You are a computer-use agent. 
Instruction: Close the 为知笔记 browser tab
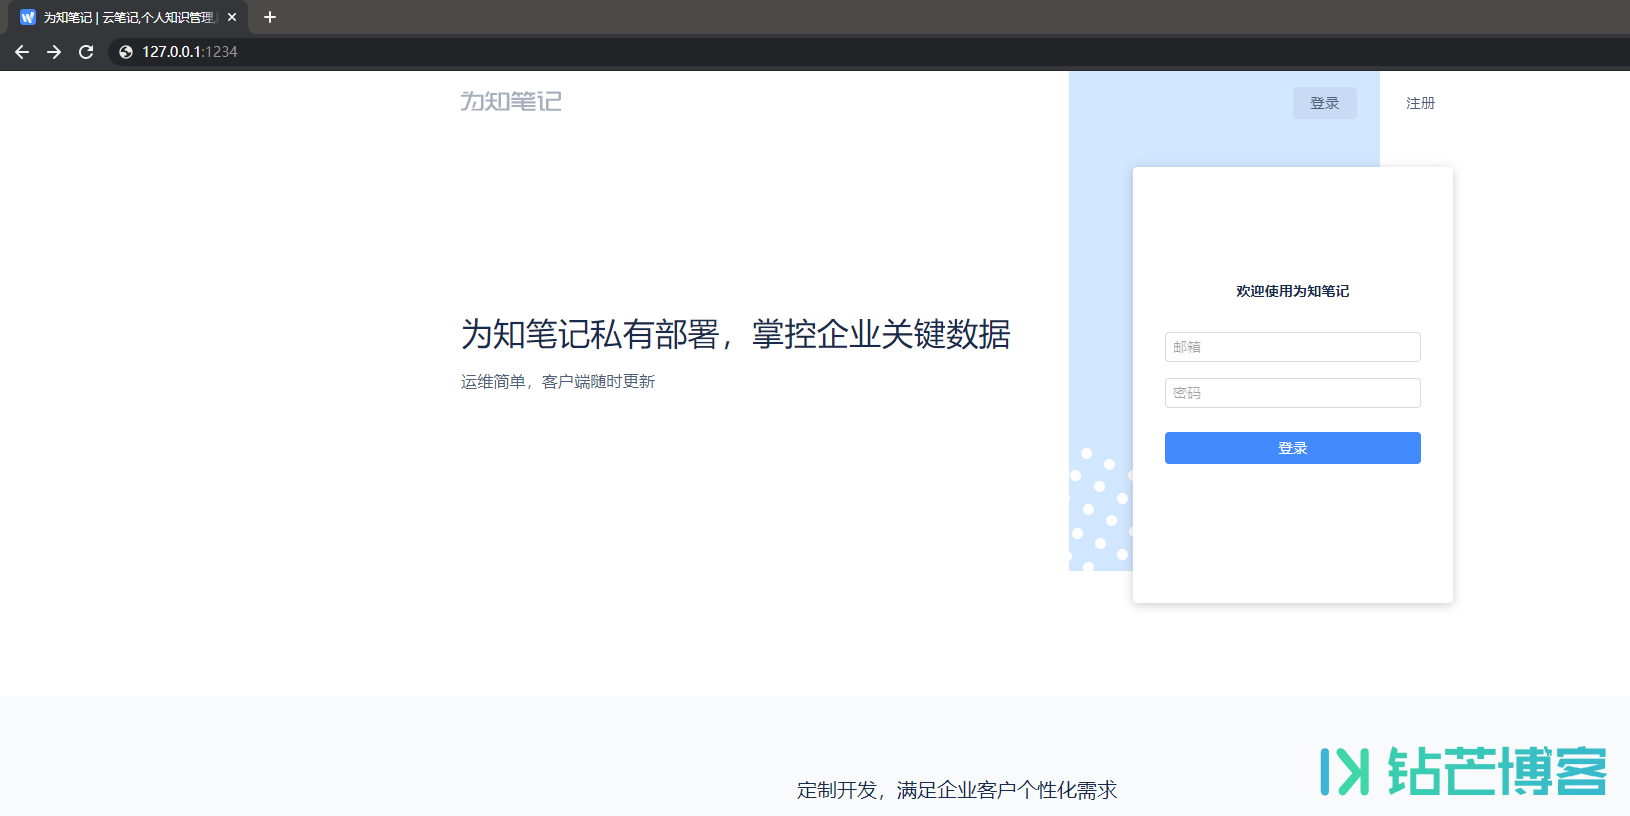[x=232, y=17]
